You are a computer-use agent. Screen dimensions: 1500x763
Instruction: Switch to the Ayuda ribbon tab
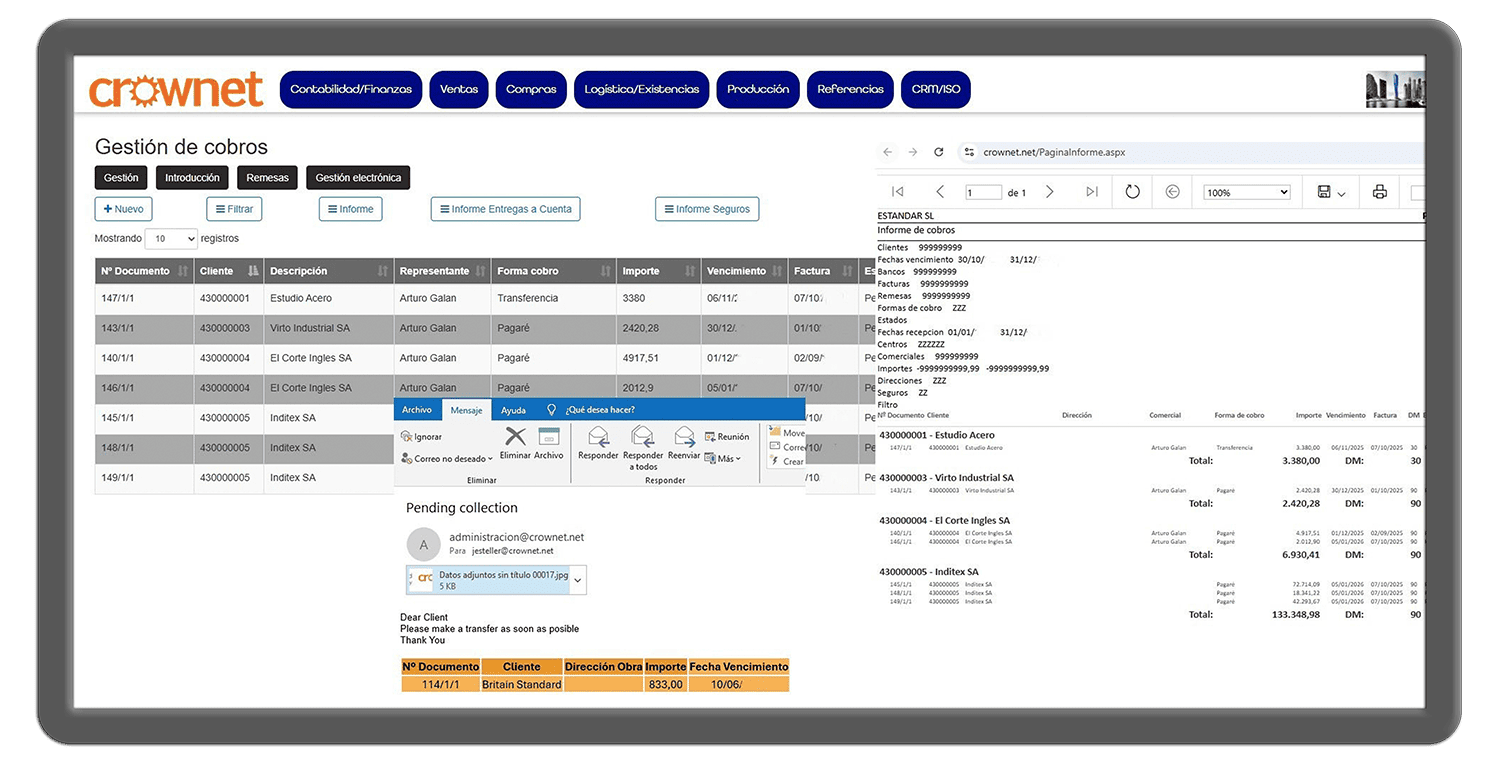(513, 410)
